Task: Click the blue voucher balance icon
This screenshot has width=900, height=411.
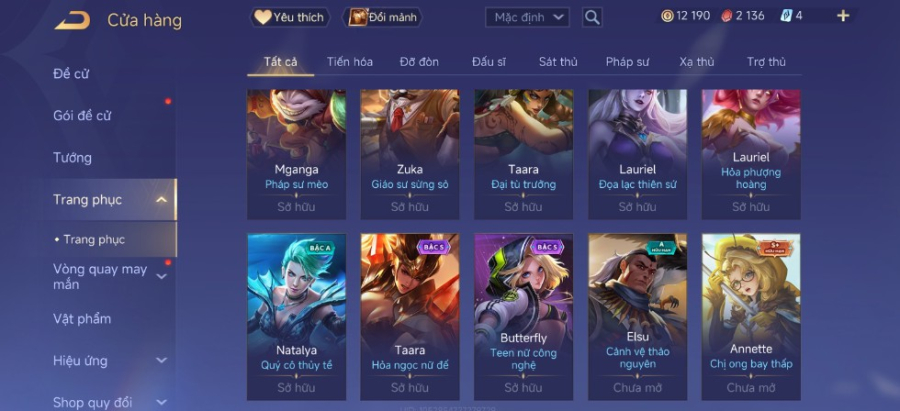Action: point(786,16)
